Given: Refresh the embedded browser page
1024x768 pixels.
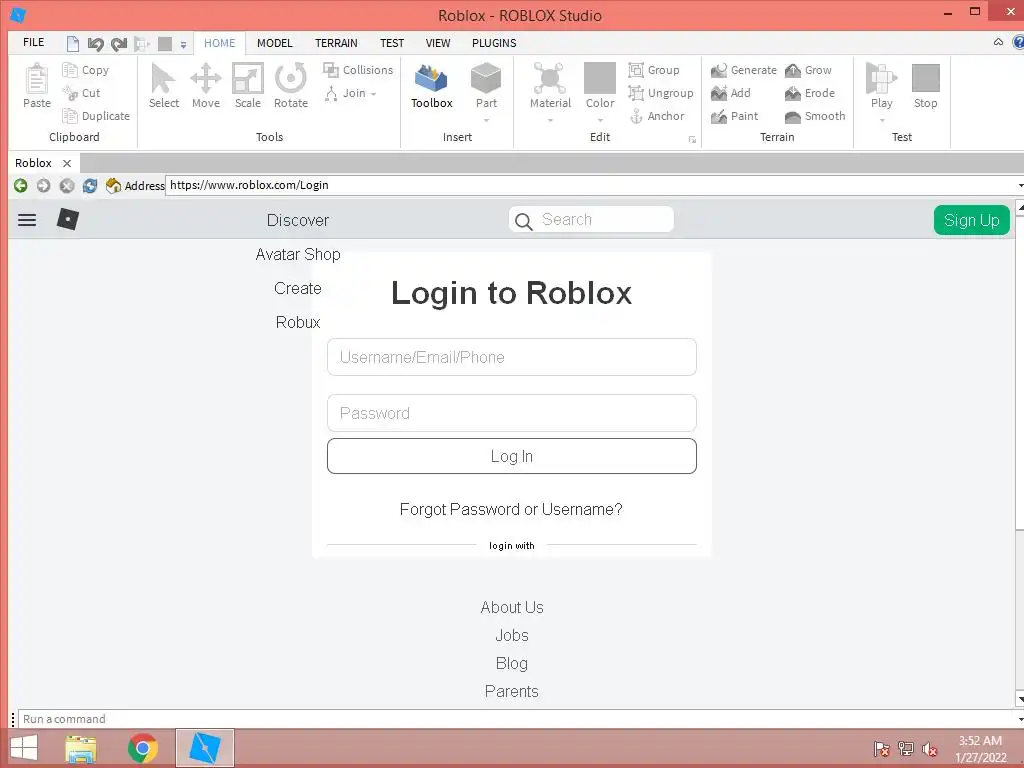Looking at the screenshot, I should pyautogui.click(x=89, y=185).
